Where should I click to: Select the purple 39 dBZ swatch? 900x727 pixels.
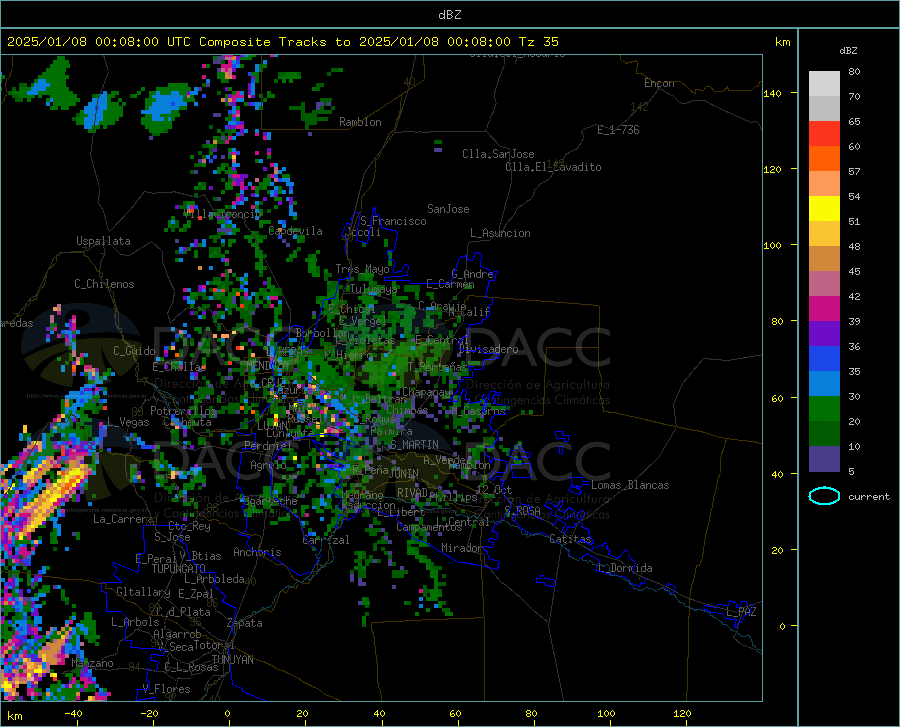pyautogui.click(x=824, y=334)
